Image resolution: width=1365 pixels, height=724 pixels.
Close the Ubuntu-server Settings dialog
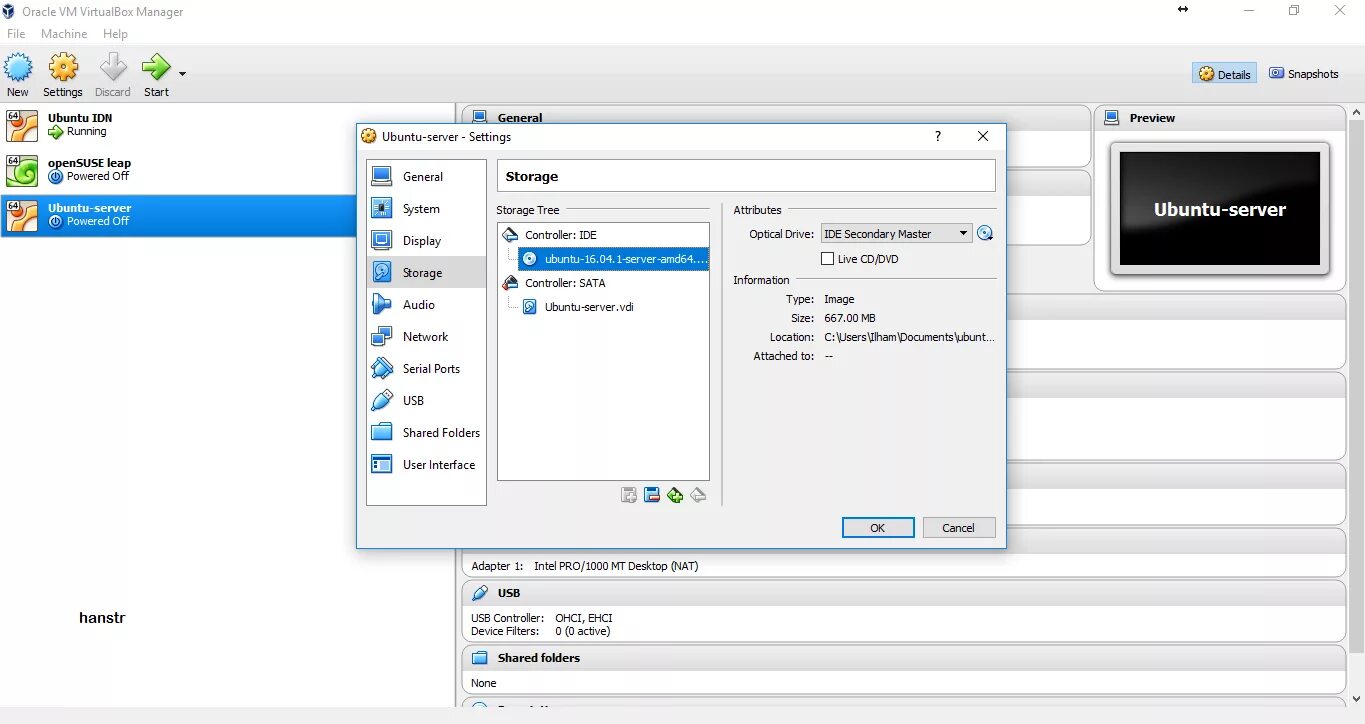point(983,136)
